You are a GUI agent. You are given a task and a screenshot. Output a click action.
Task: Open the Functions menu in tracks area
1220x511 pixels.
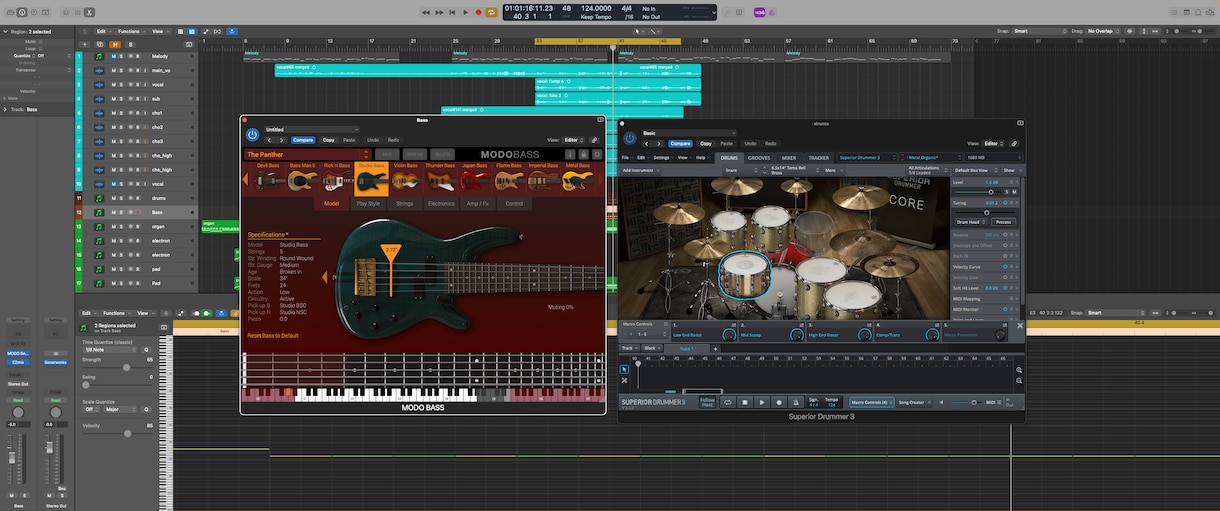click(131, 31)
